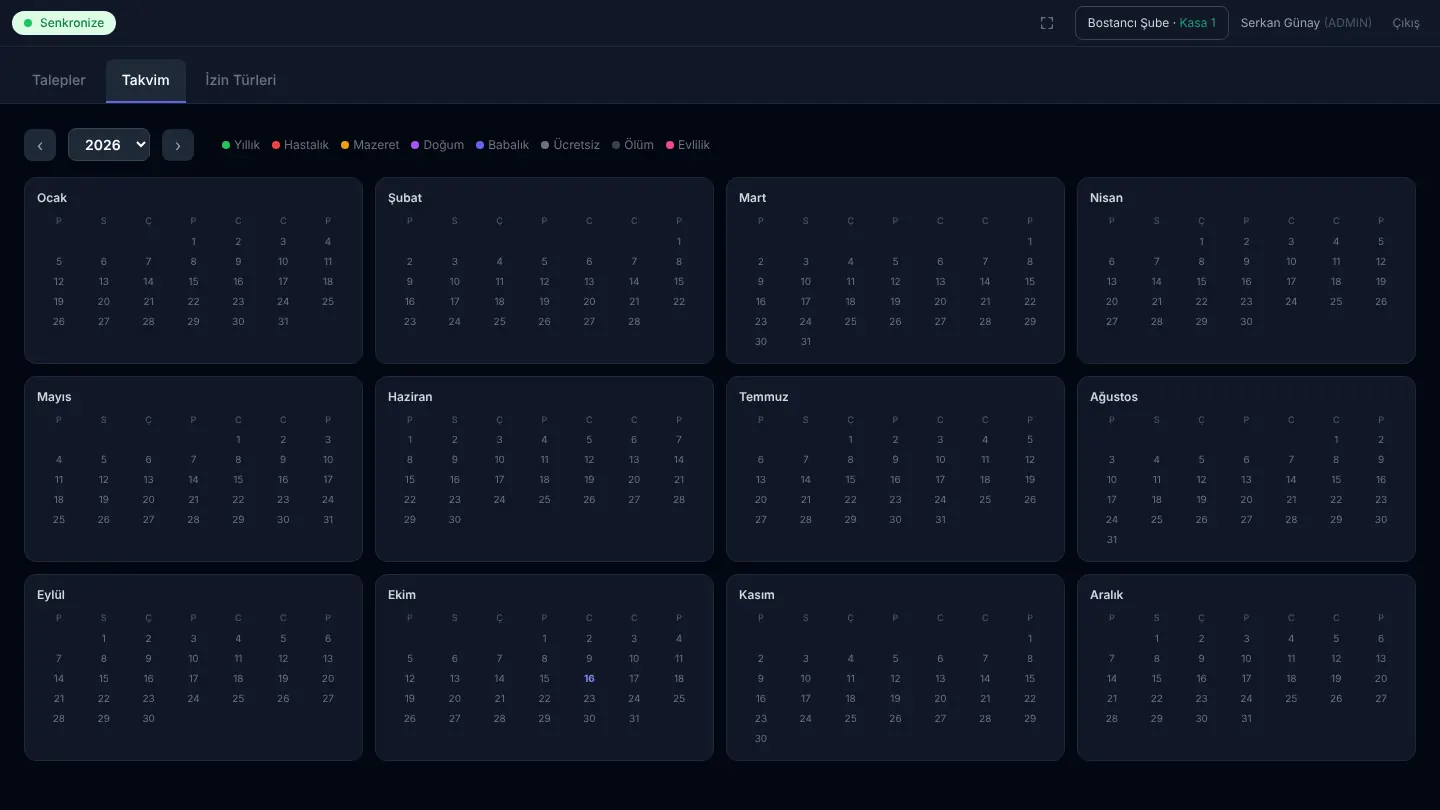Click the Mazeret legend label
The image size is (1440, 810).
[376, 145]
